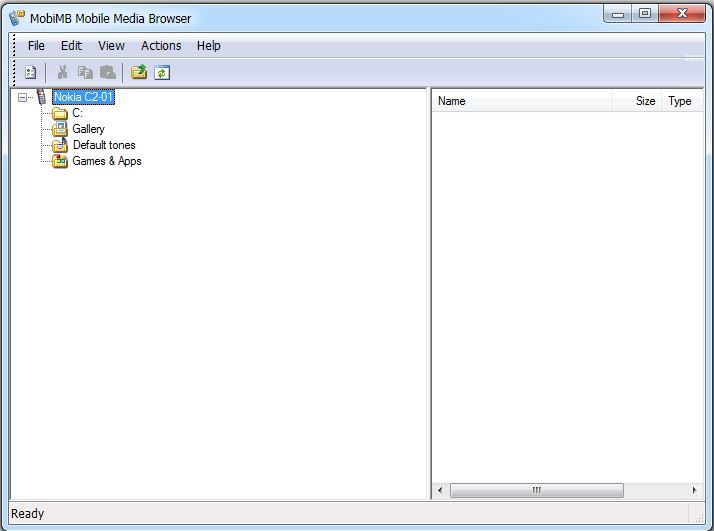Click the scrollbar left arrow
This screenshot has height=531, width=714.
[x=440, y=490]
